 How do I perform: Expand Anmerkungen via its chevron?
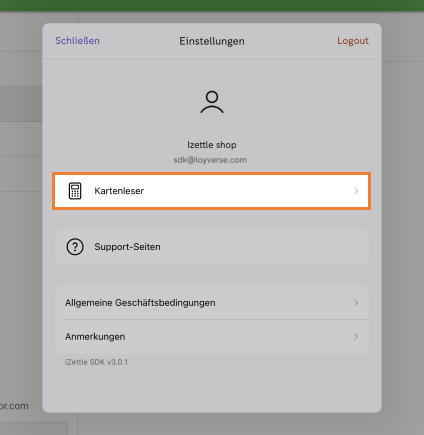pos(356,337)
